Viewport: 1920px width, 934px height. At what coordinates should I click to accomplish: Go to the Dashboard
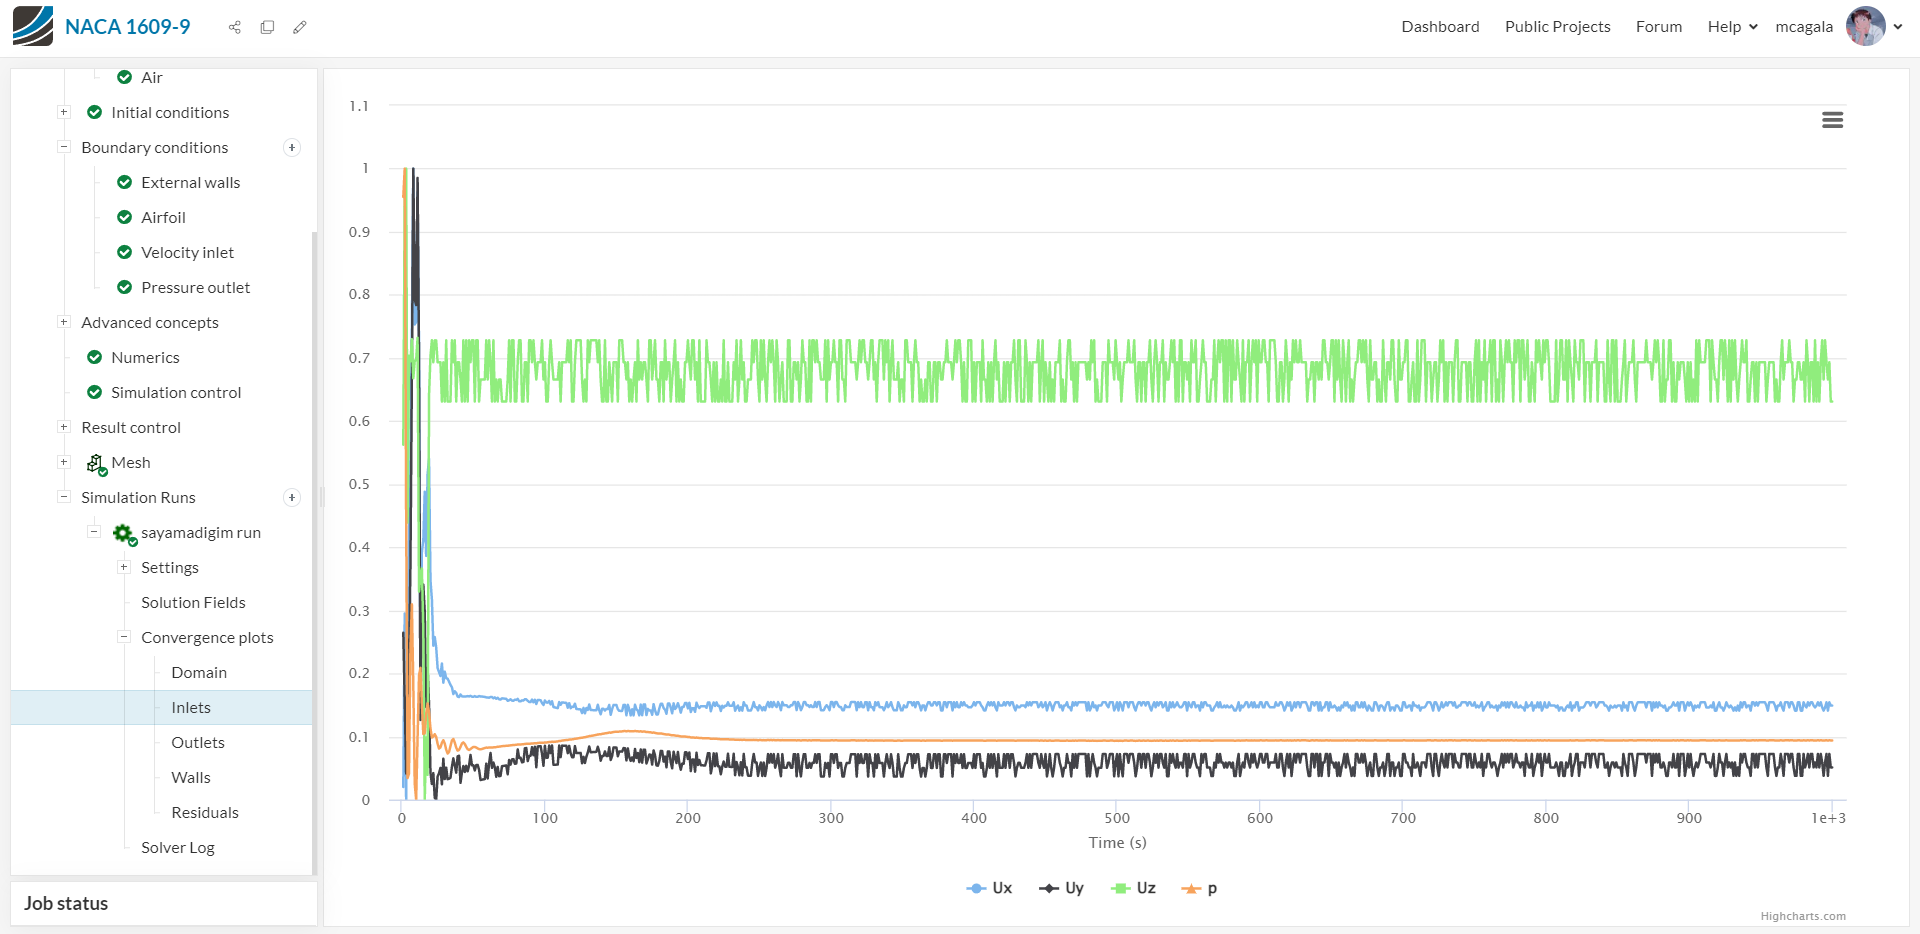click(1440, 27)
